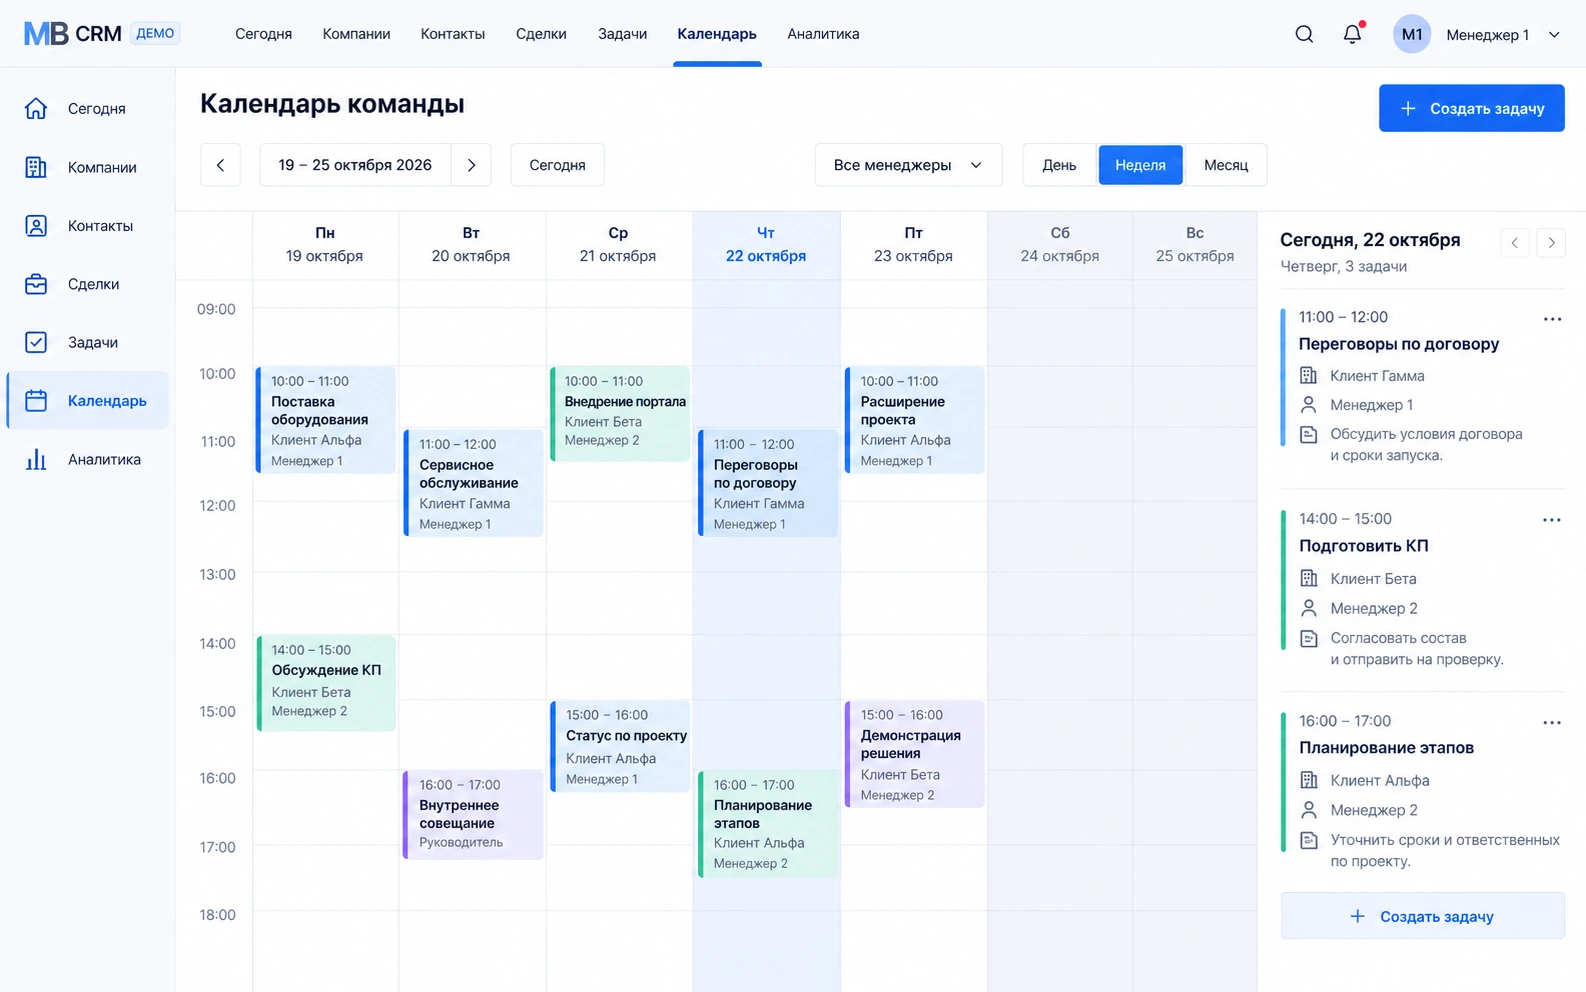Show previous day in side panel
The image size is (1586, 992).
pyautogui.click(x=1515, y=242)
